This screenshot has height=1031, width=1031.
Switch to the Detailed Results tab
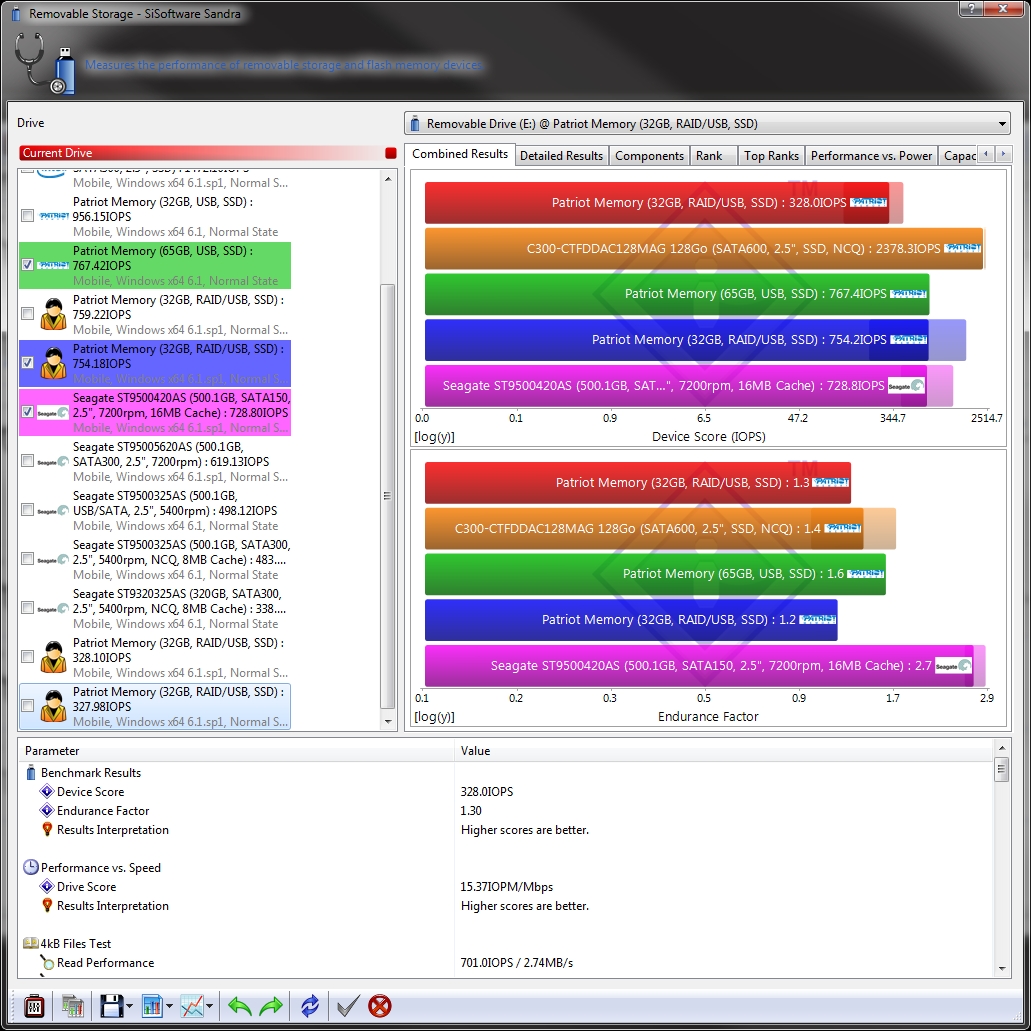pyautogui.click(x=562, y=156)
